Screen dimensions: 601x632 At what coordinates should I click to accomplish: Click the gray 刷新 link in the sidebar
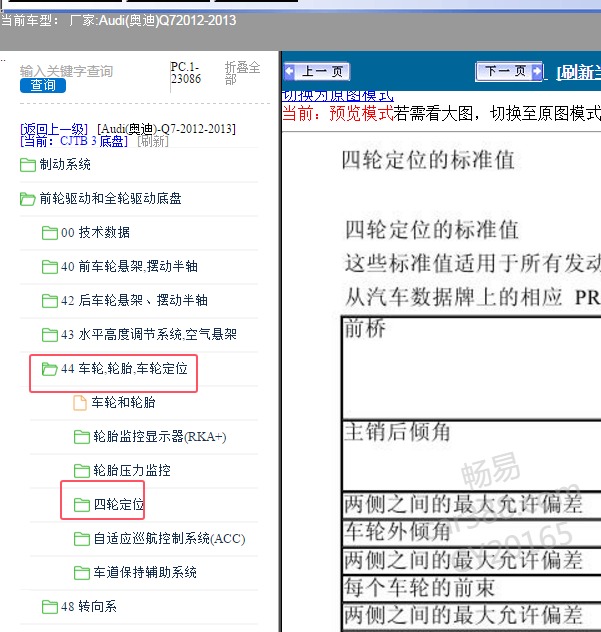click(x=153, y=141)
